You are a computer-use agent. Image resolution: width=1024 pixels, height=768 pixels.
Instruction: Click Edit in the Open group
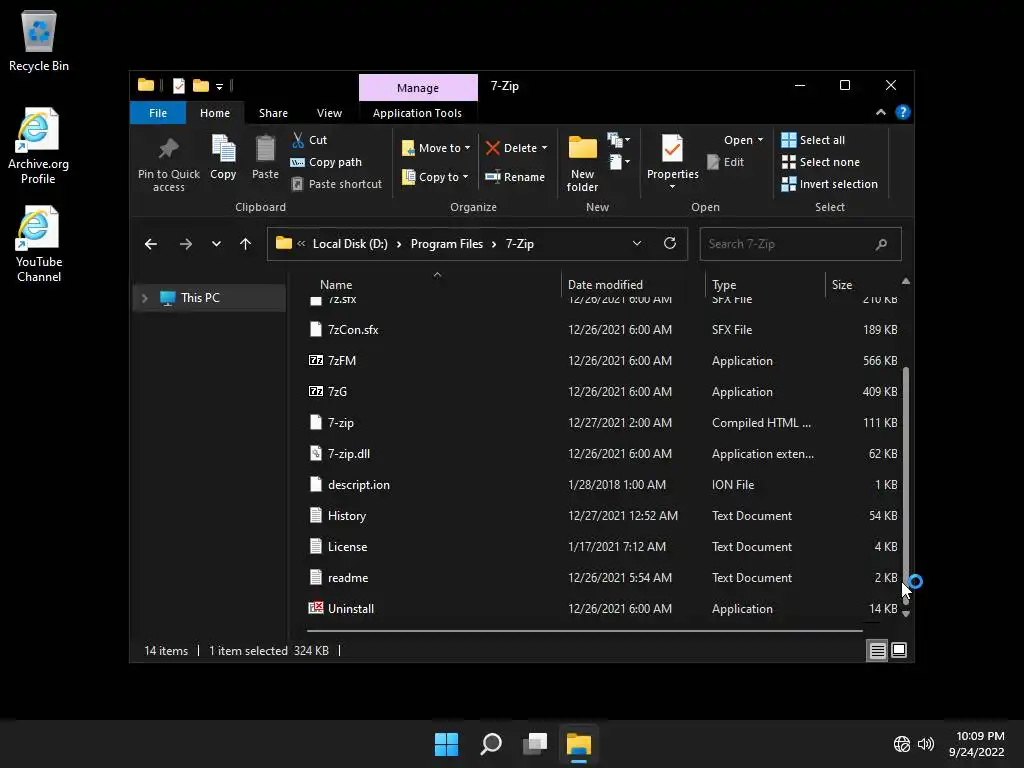[726, 162]
